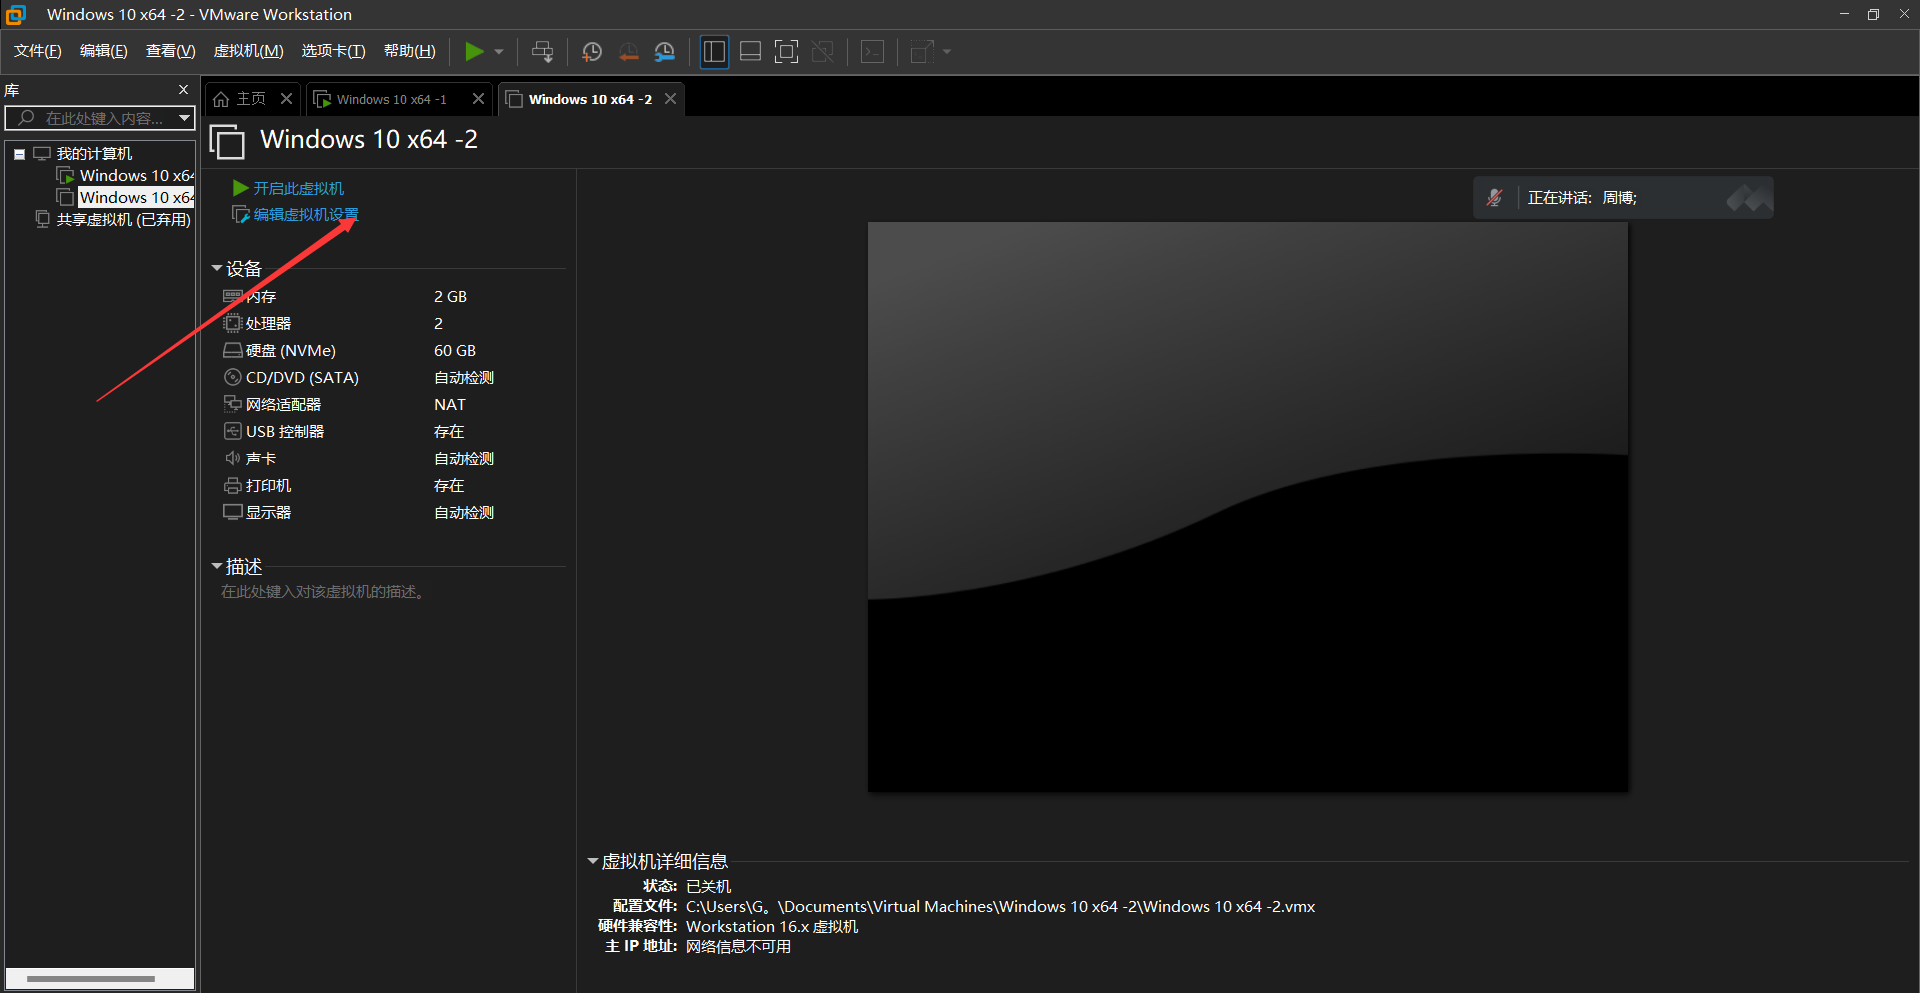Toggle the library sidebar view icon
The width and height of the screenshot is (1920, 993).
(x=714, y=52)
